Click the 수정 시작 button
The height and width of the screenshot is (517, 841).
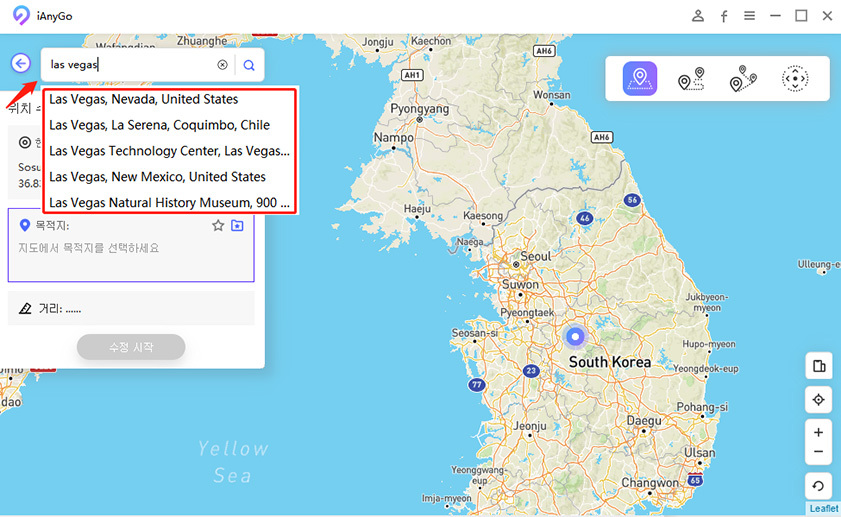131,347
